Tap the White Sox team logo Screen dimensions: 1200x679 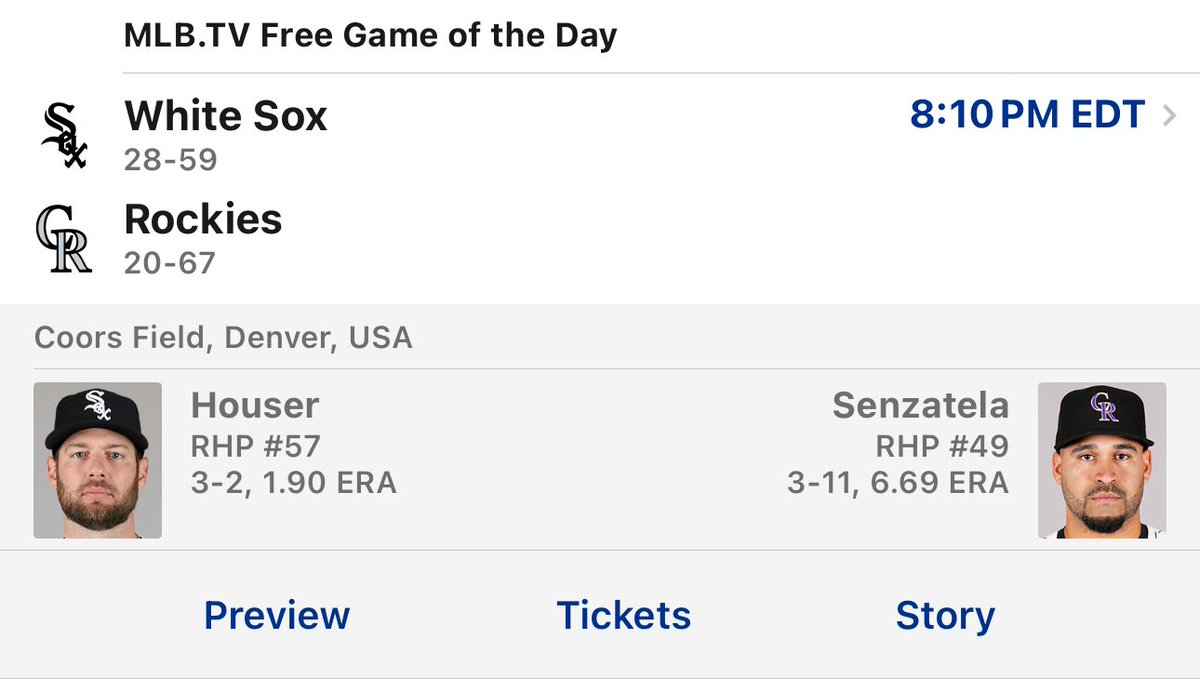tap(64, 137)
